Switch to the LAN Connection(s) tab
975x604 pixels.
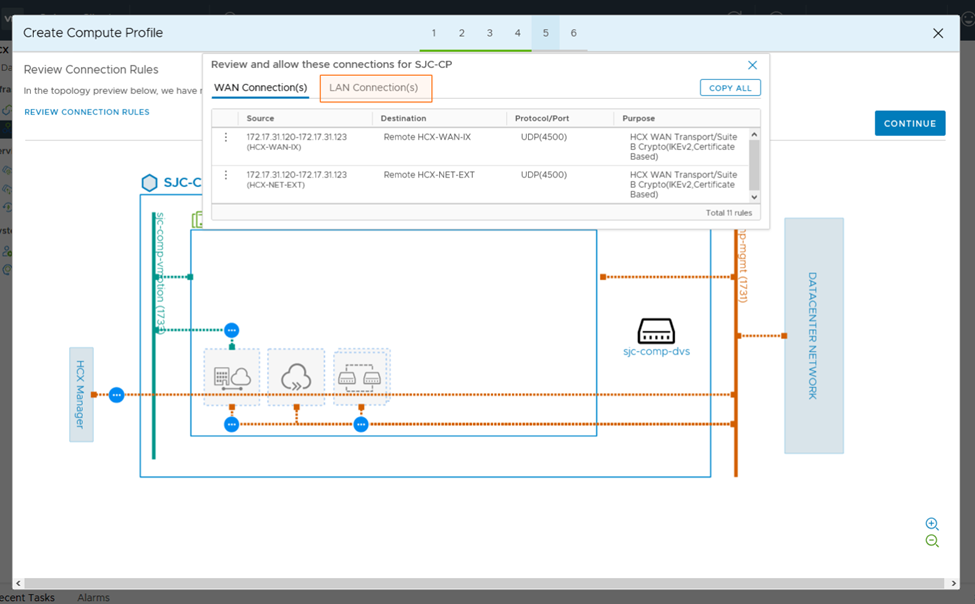point(374,88)
